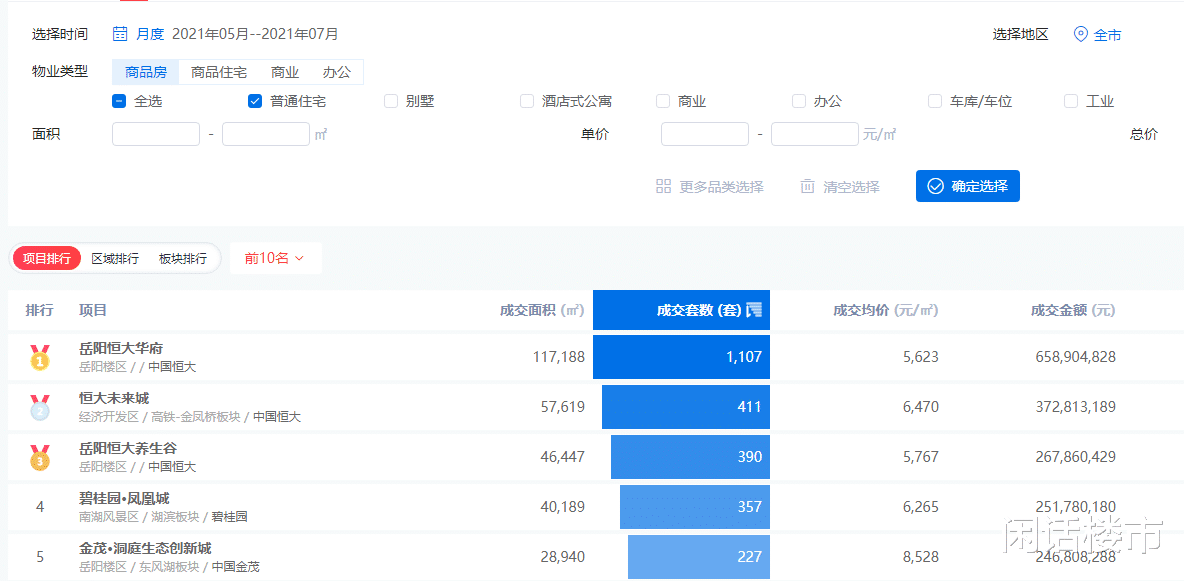The height and width of the screenshot is (581, 1184).
Task: Click the 1,107 bar for 岳阳恒大华府
Action: coord(681,357)
